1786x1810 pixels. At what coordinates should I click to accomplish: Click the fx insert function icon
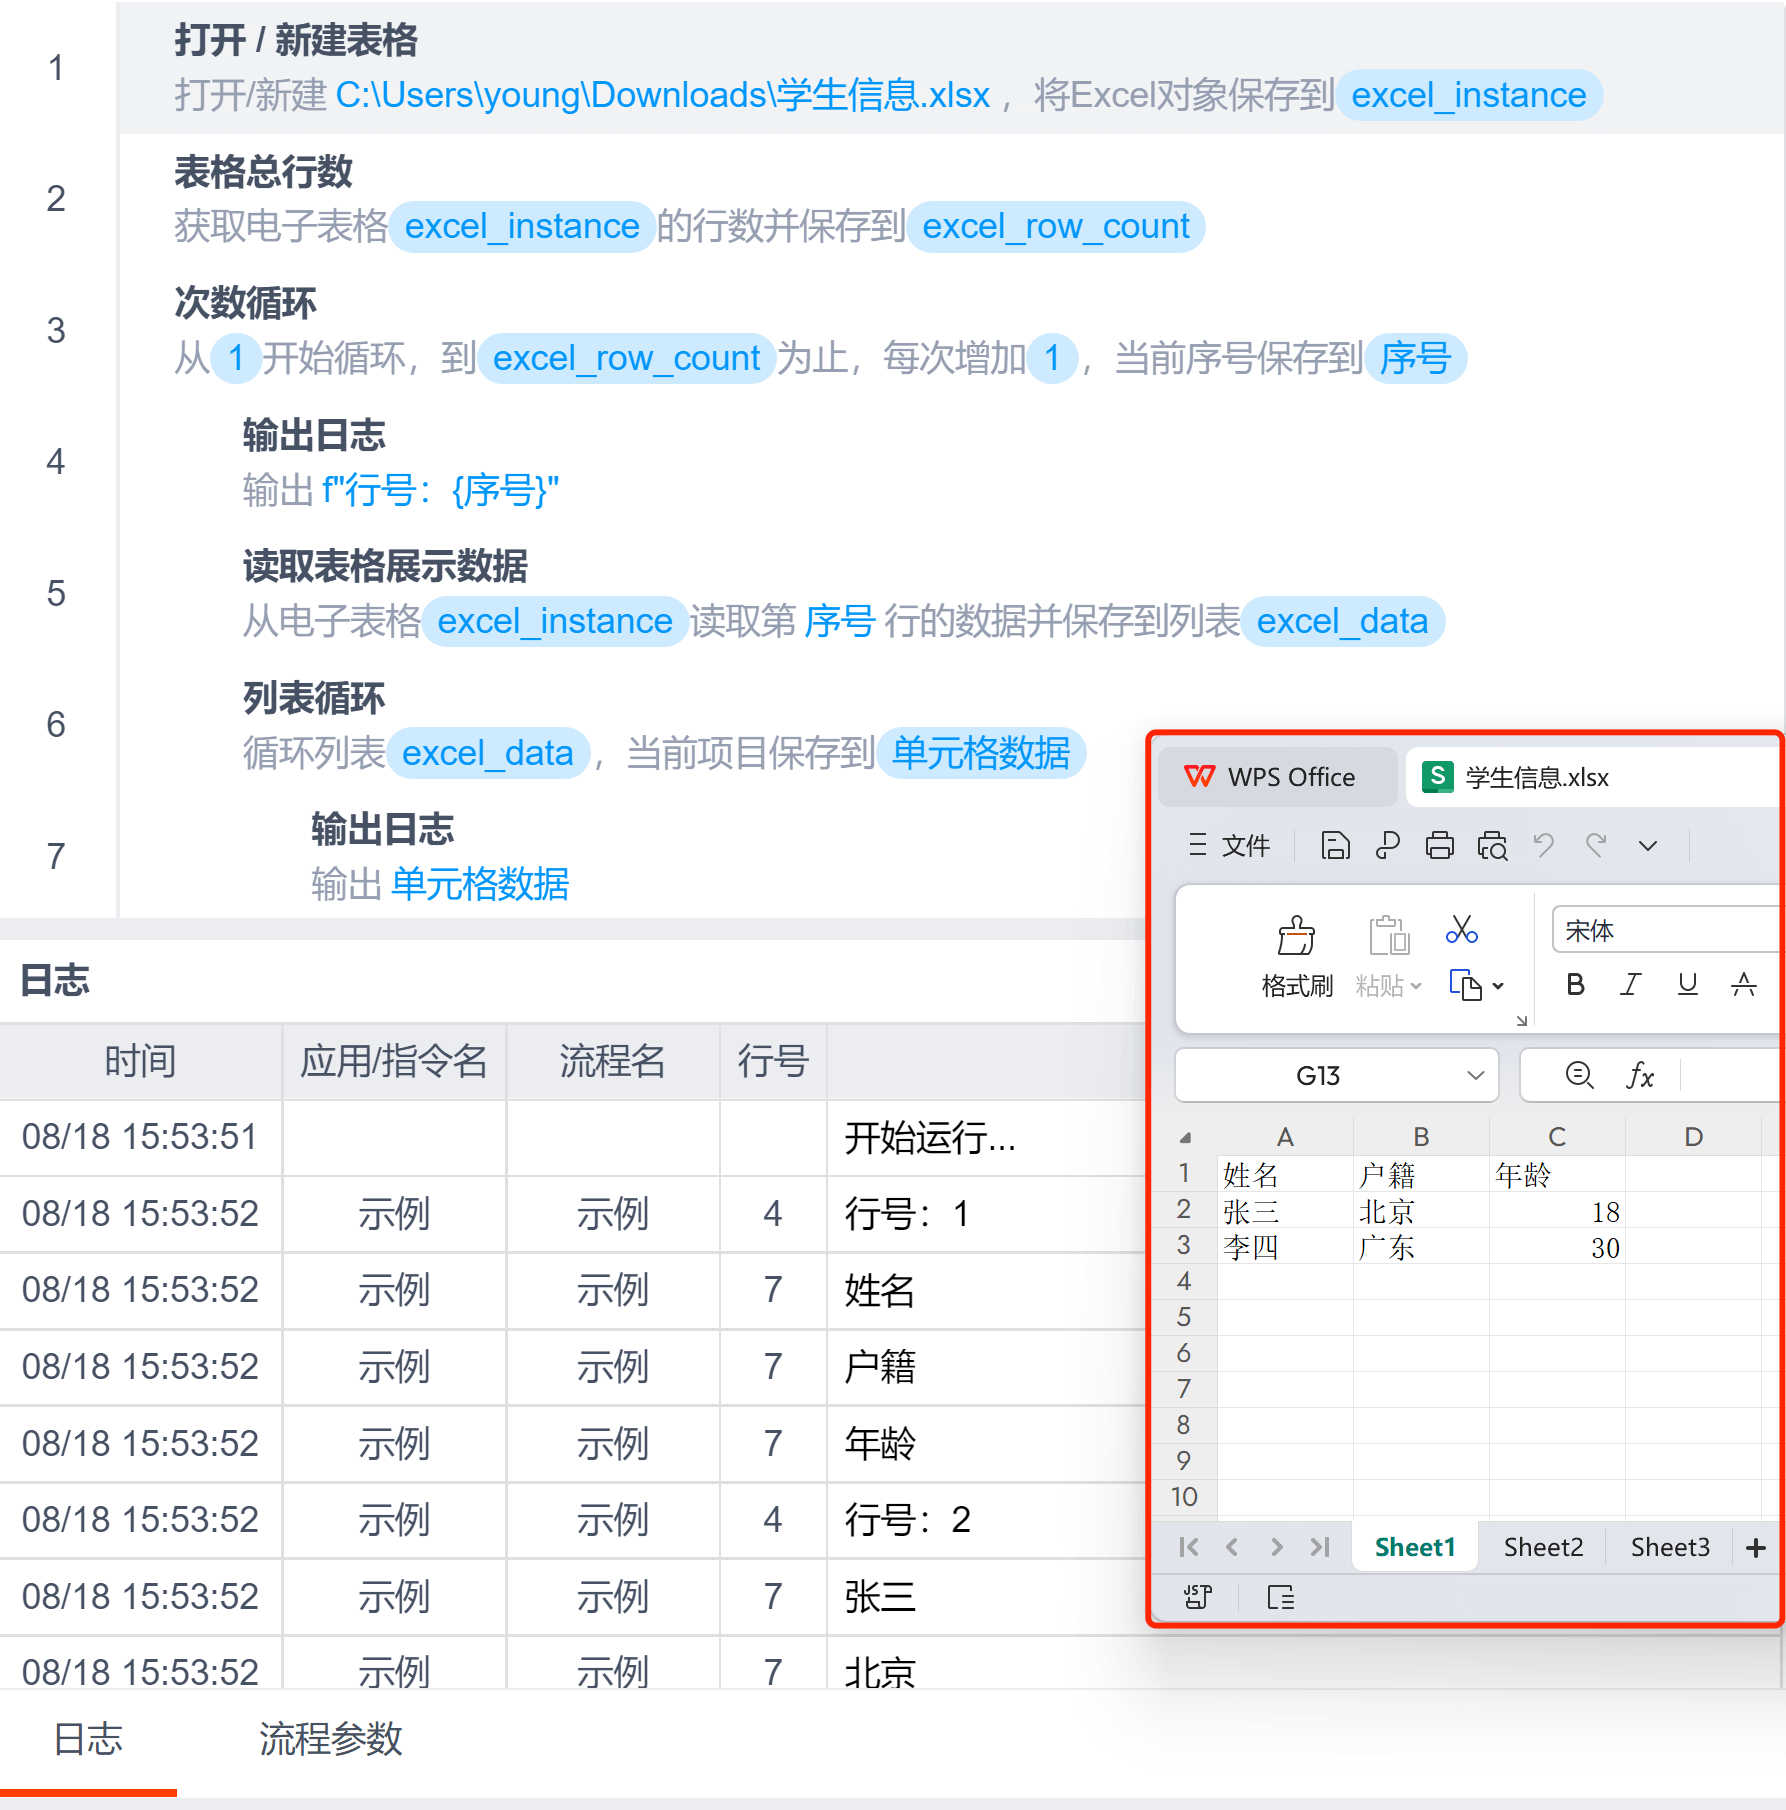pyautogui.click(x=1640, y=1076)
